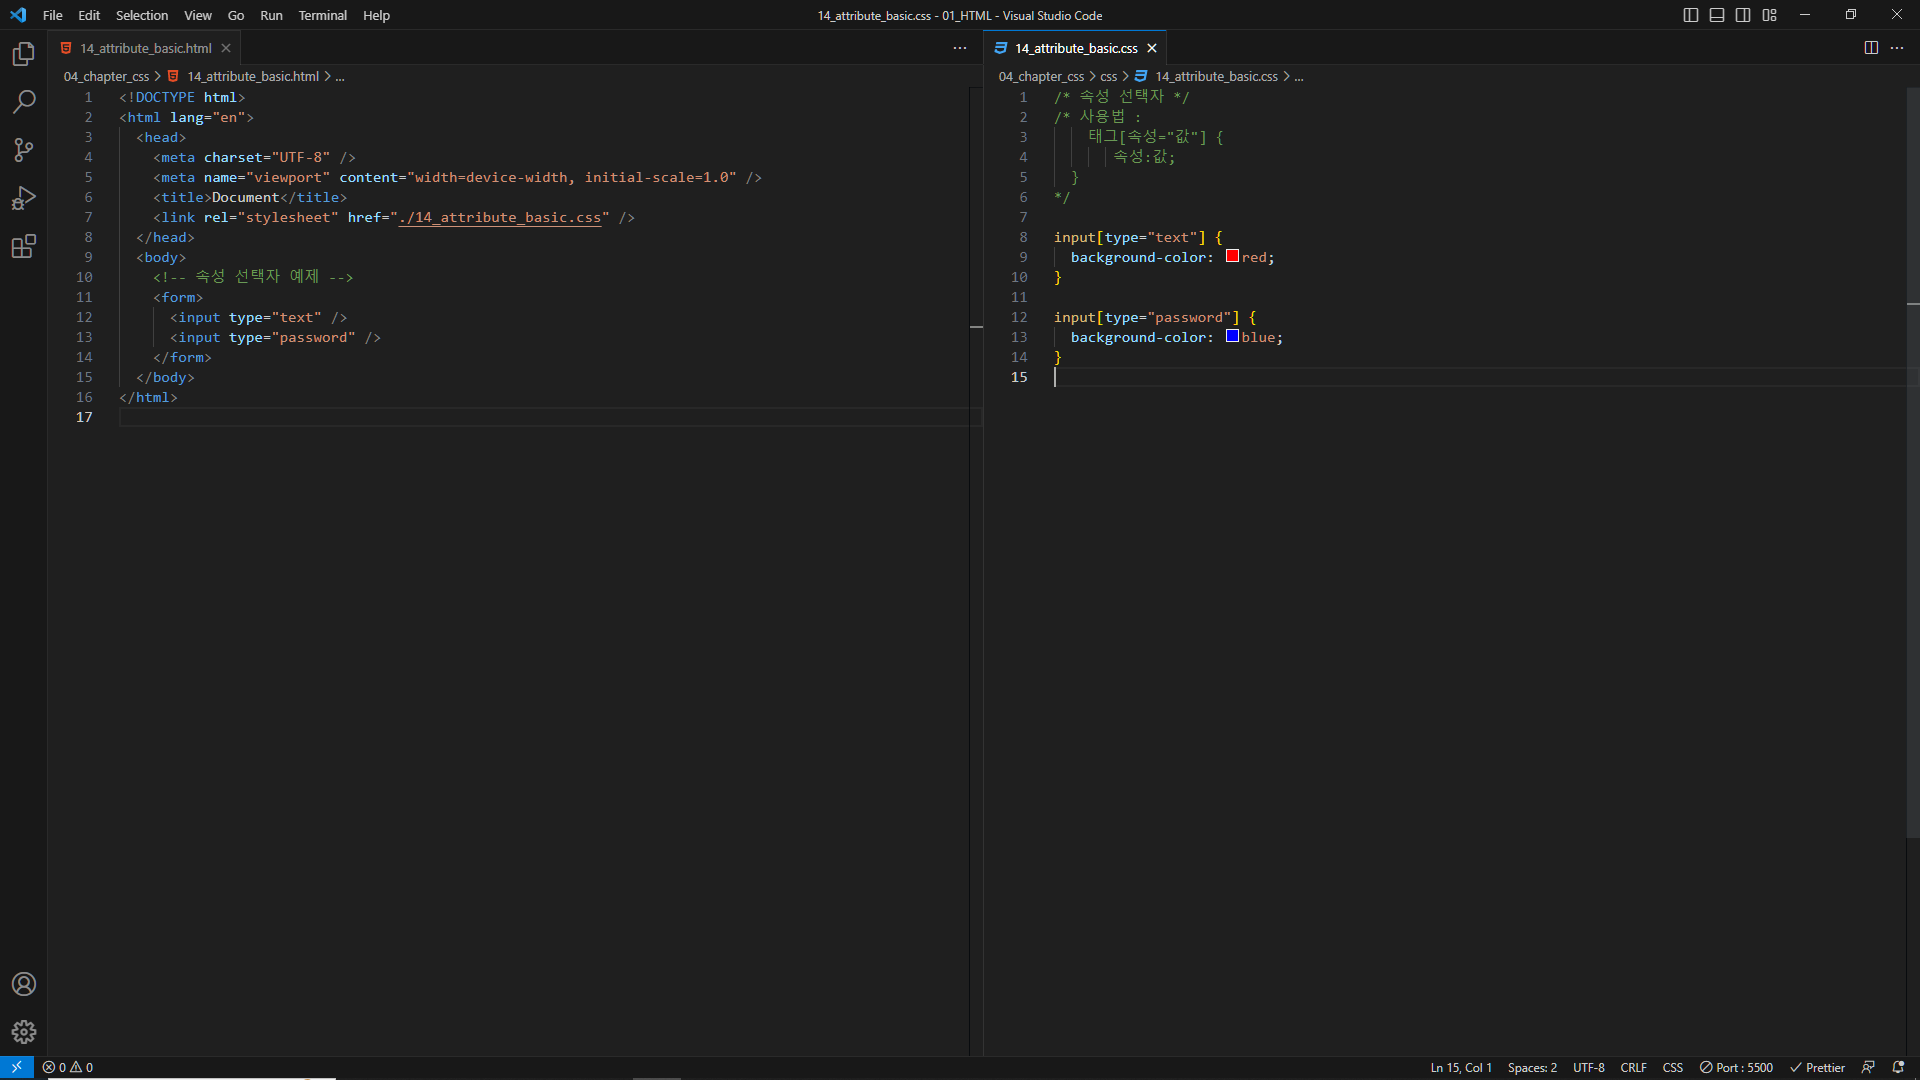Click the red color swatch
The image size is (1920, 1080).
tap(1232, 256)
